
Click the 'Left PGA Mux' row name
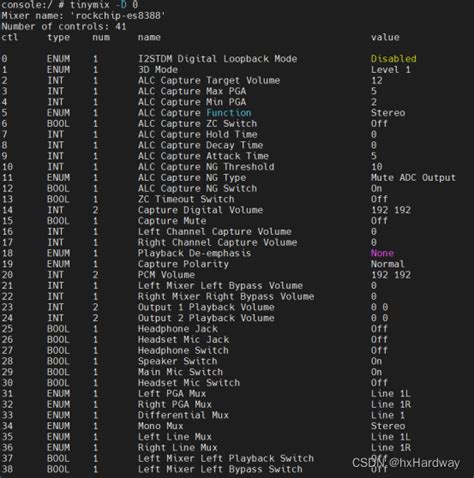coord(172,393)
